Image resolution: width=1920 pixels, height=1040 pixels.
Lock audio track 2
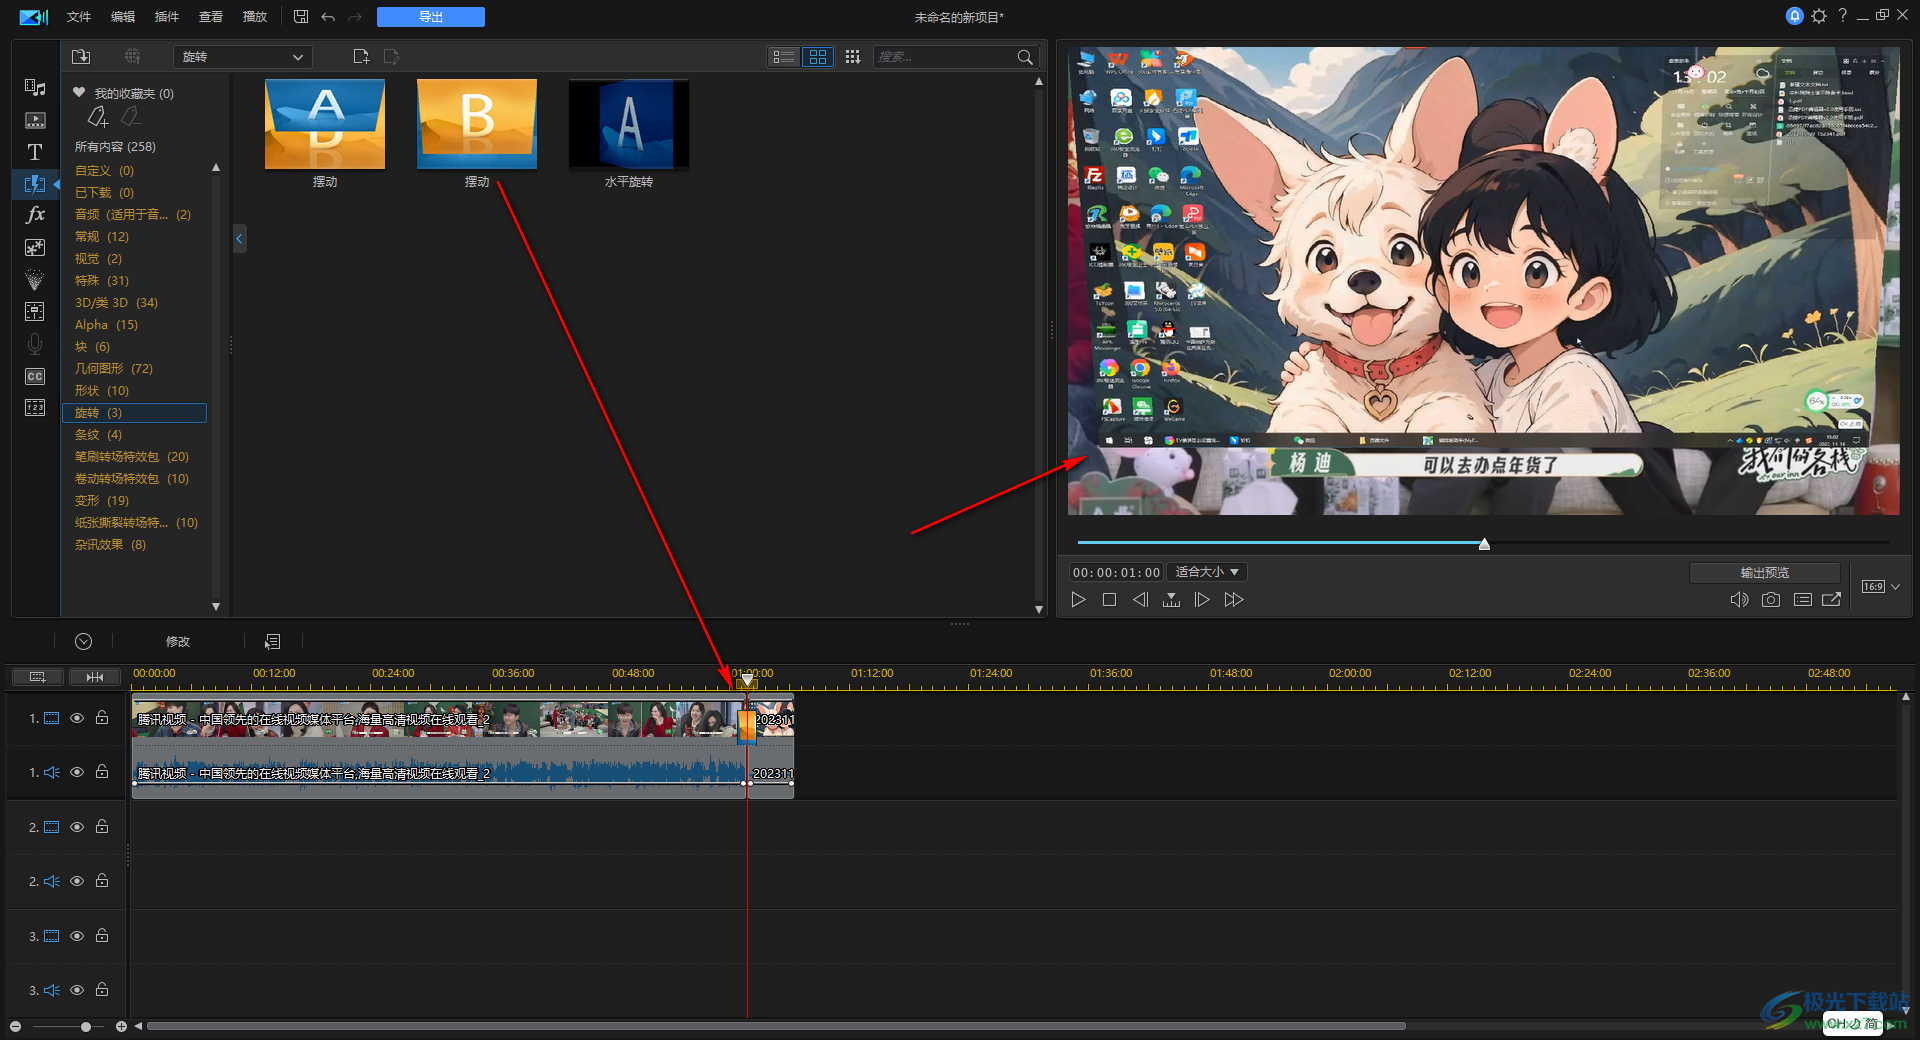coord(102,880)
